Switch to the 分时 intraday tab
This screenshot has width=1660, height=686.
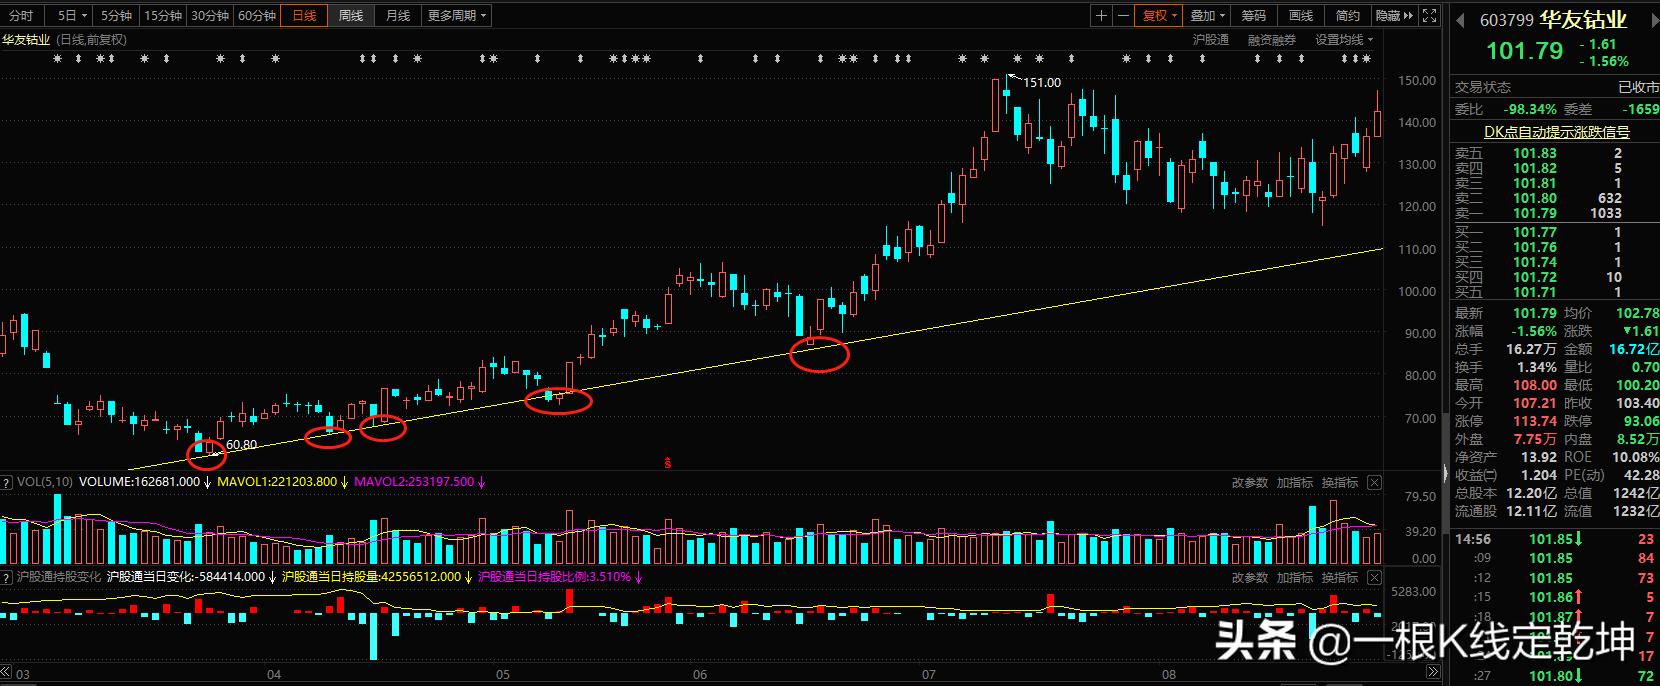click(x=21, y=15)
